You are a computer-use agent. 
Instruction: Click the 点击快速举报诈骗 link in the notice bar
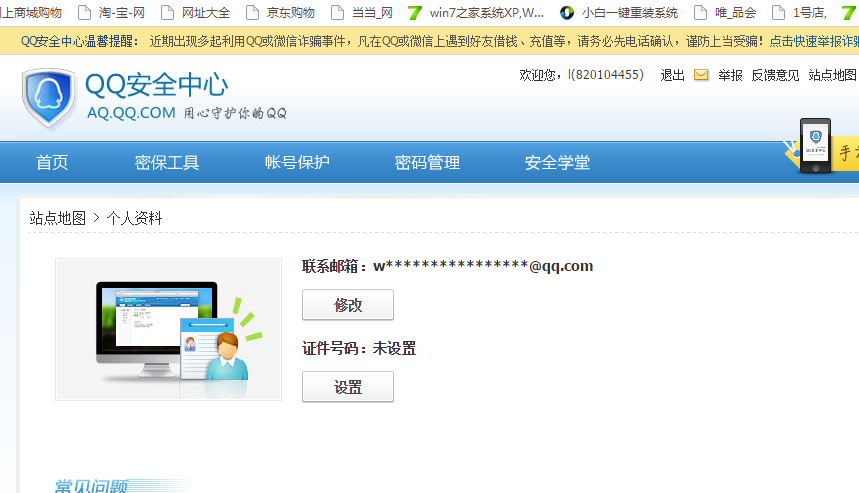[x=814, y=41]
